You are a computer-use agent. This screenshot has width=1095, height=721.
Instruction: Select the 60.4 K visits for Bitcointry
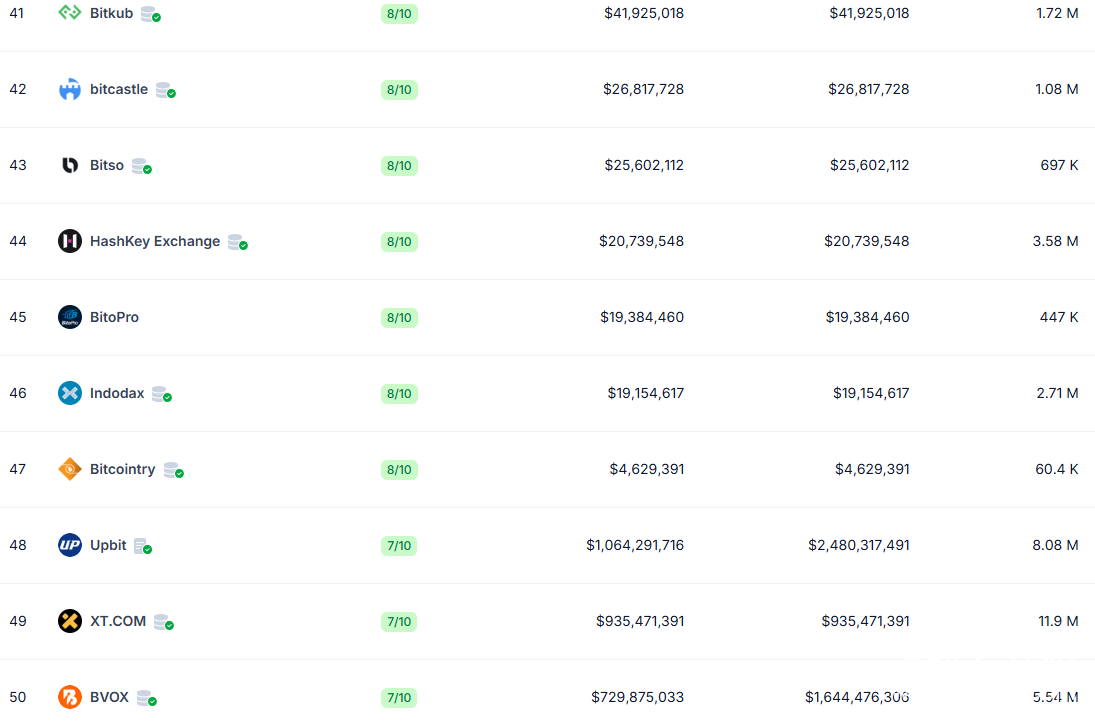pos(1057,469)
